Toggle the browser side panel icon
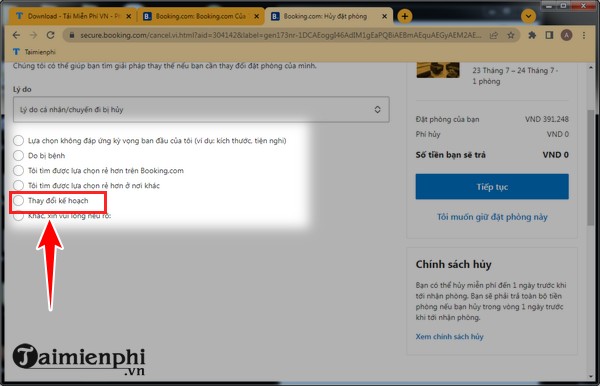This screenshot has width=600, height=386. [549, 35]
